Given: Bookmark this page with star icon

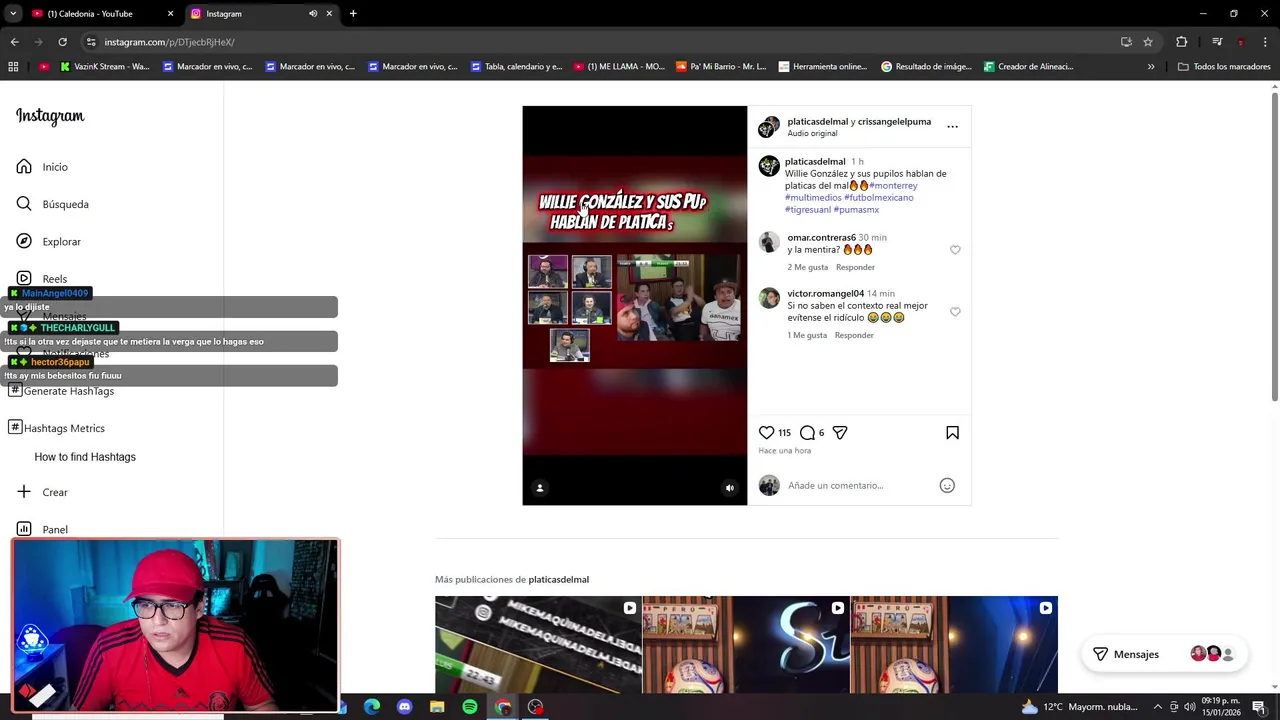Looking at the screenshot, I should [x=1148, y=42].
